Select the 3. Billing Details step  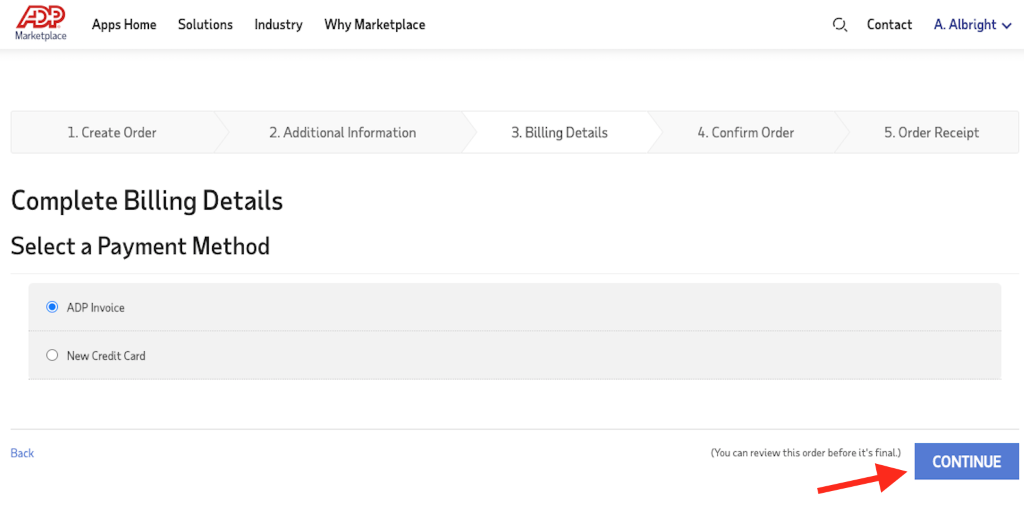(x=559, y=133)
